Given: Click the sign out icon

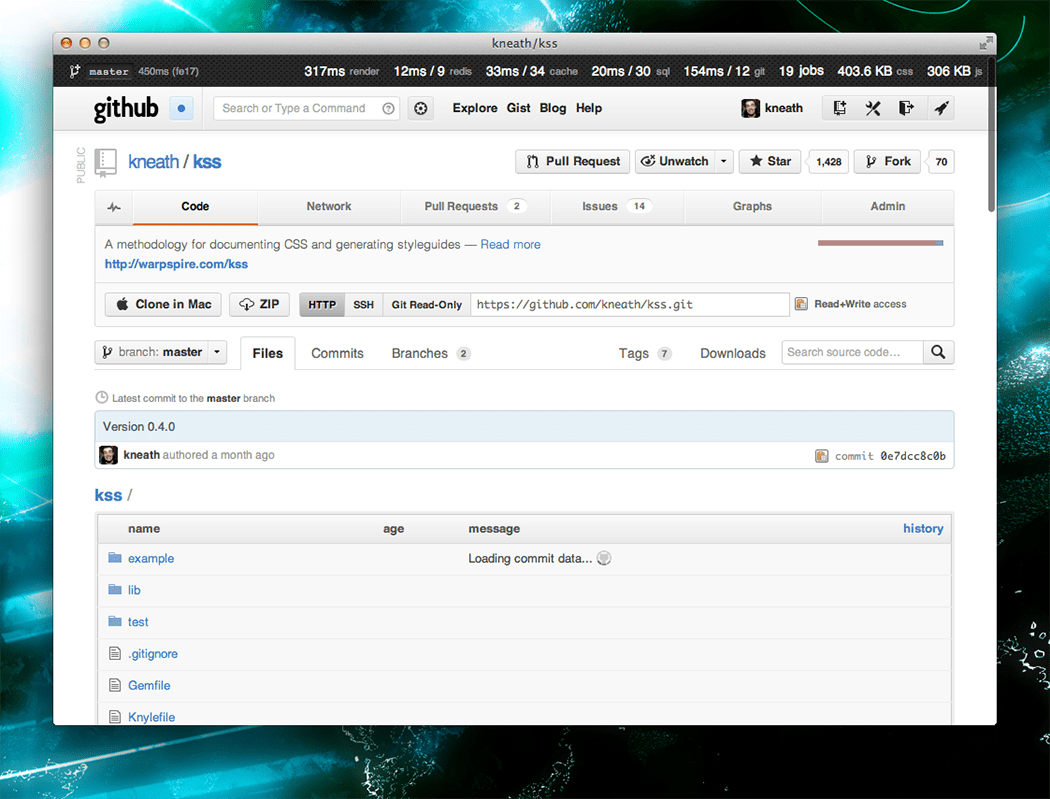Looking at the screenshot, I should pos(906,108).
